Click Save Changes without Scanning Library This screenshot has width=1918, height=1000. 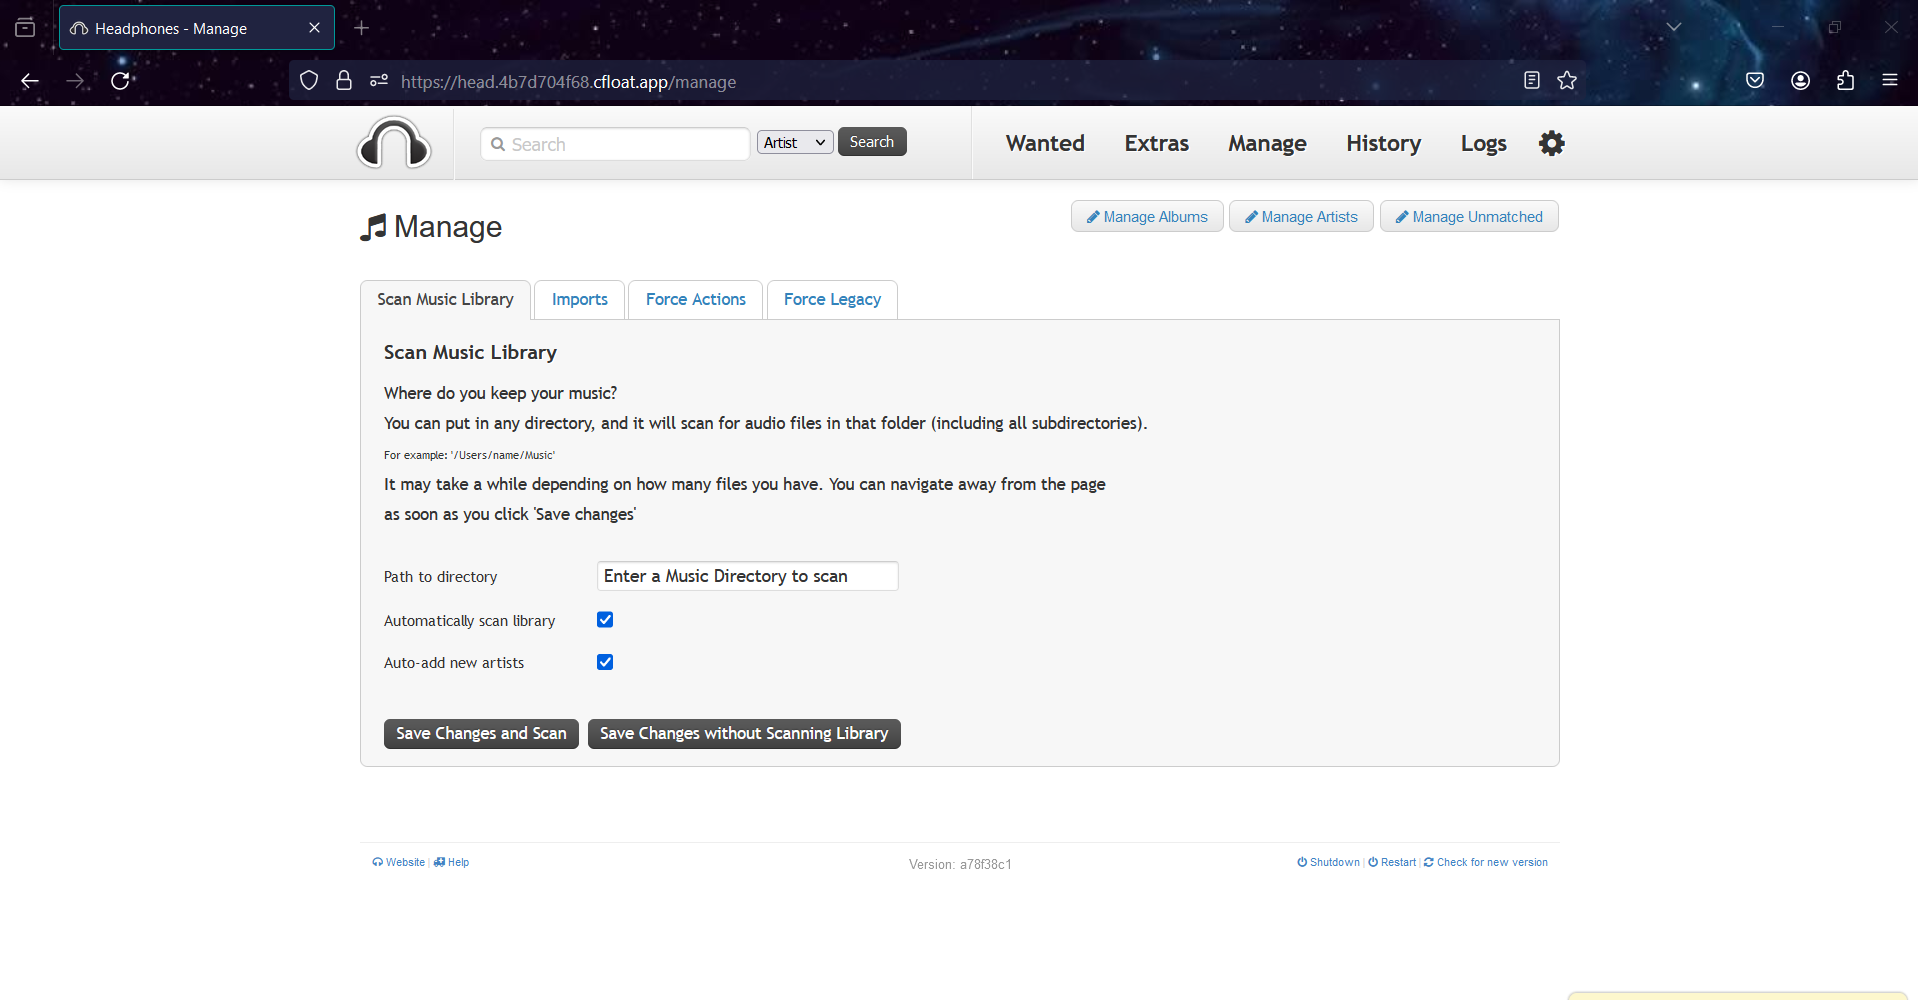point(744,733)
